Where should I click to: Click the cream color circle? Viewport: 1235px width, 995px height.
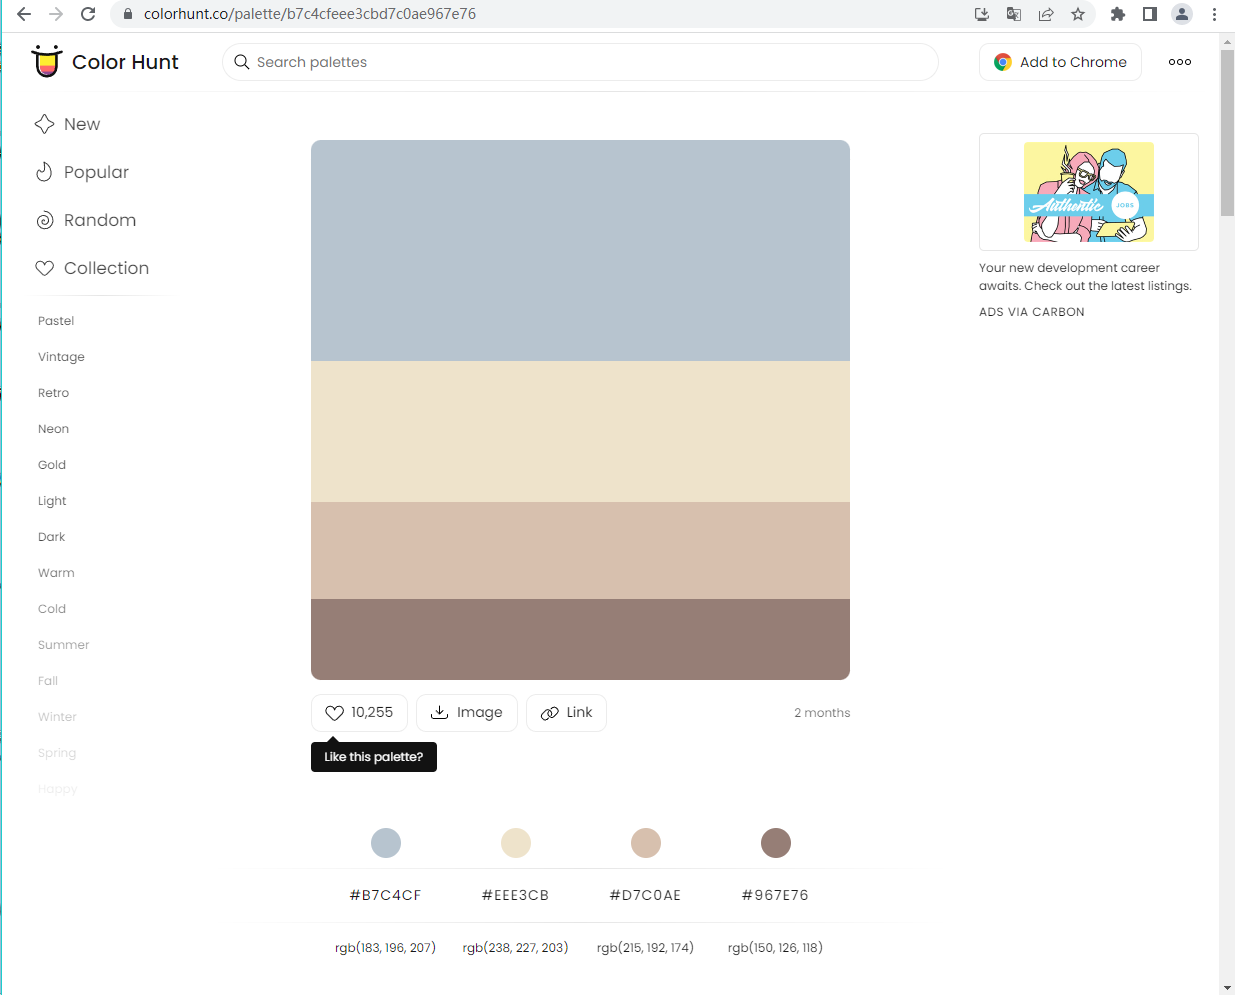516,843
